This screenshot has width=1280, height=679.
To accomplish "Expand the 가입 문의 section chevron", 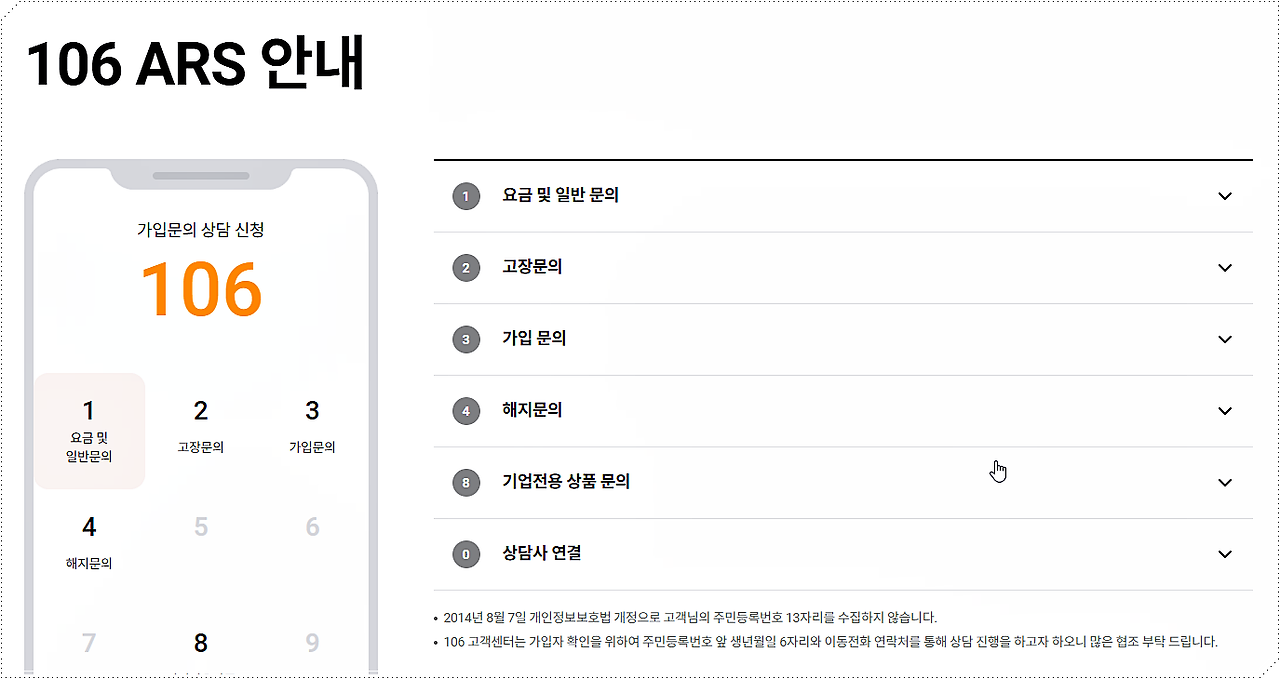I will (x=1224, y=339).
